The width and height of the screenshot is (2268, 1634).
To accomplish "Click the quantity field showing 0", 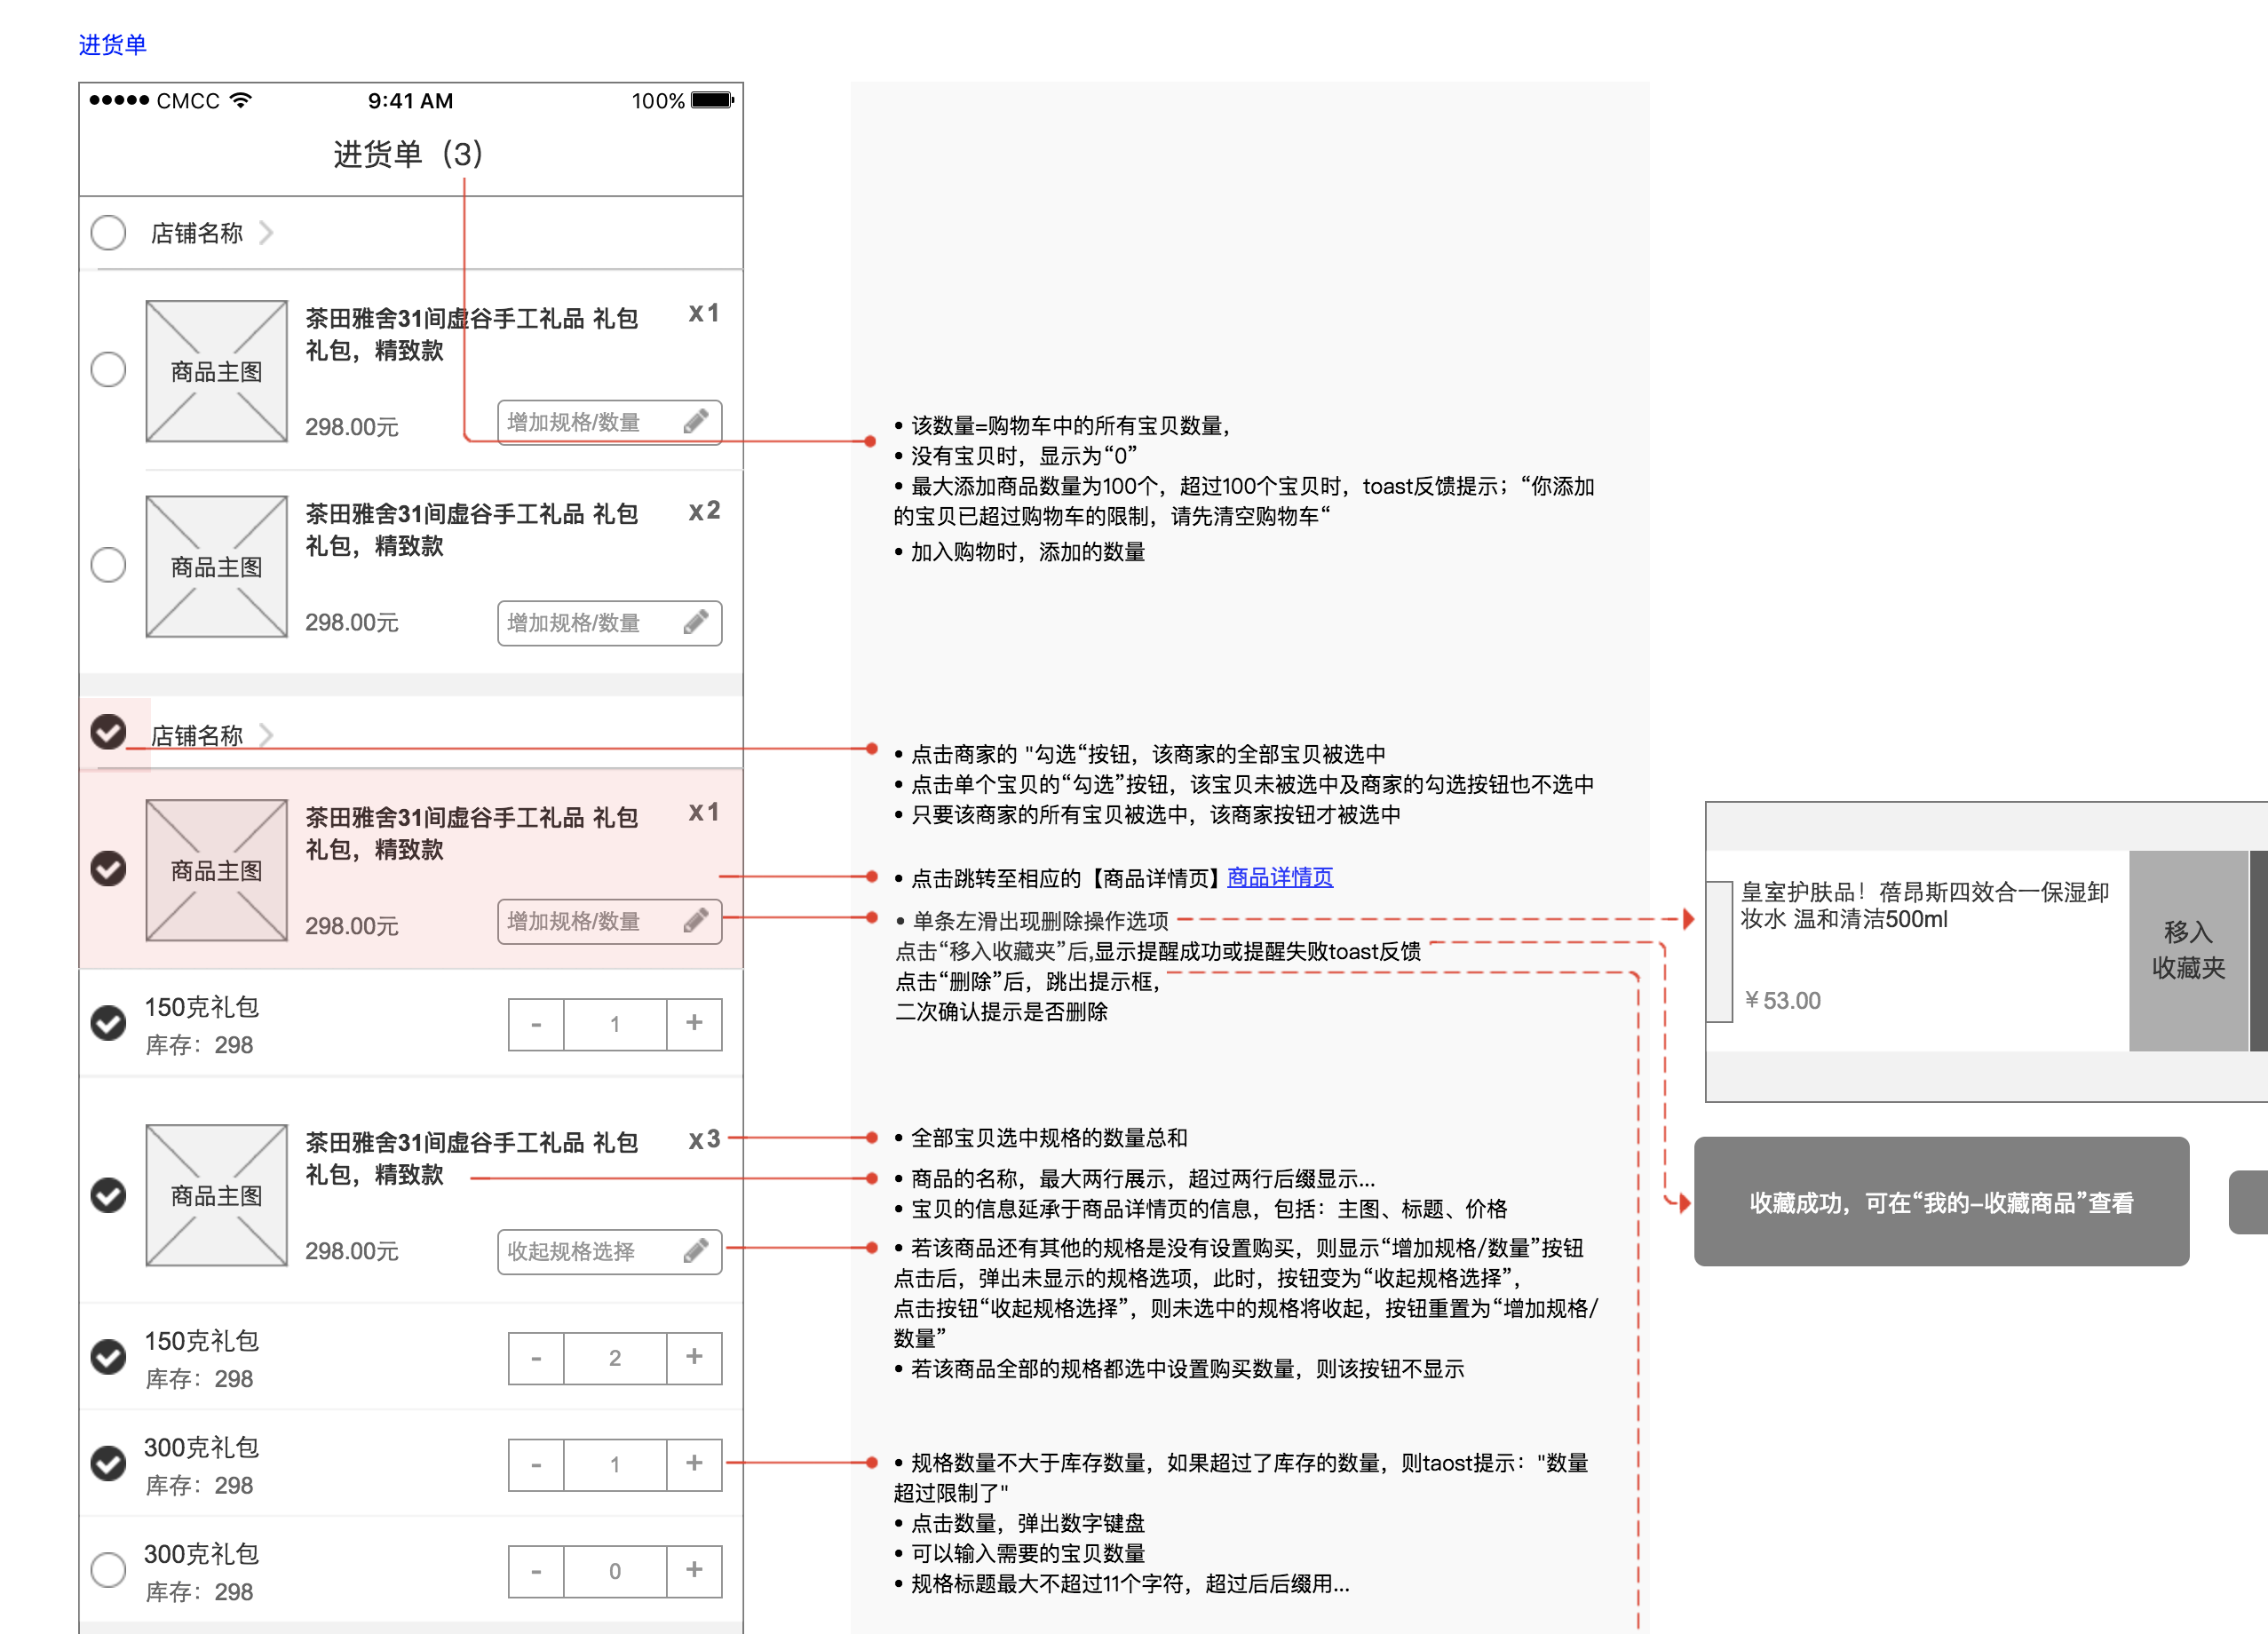I will 615,1571.
